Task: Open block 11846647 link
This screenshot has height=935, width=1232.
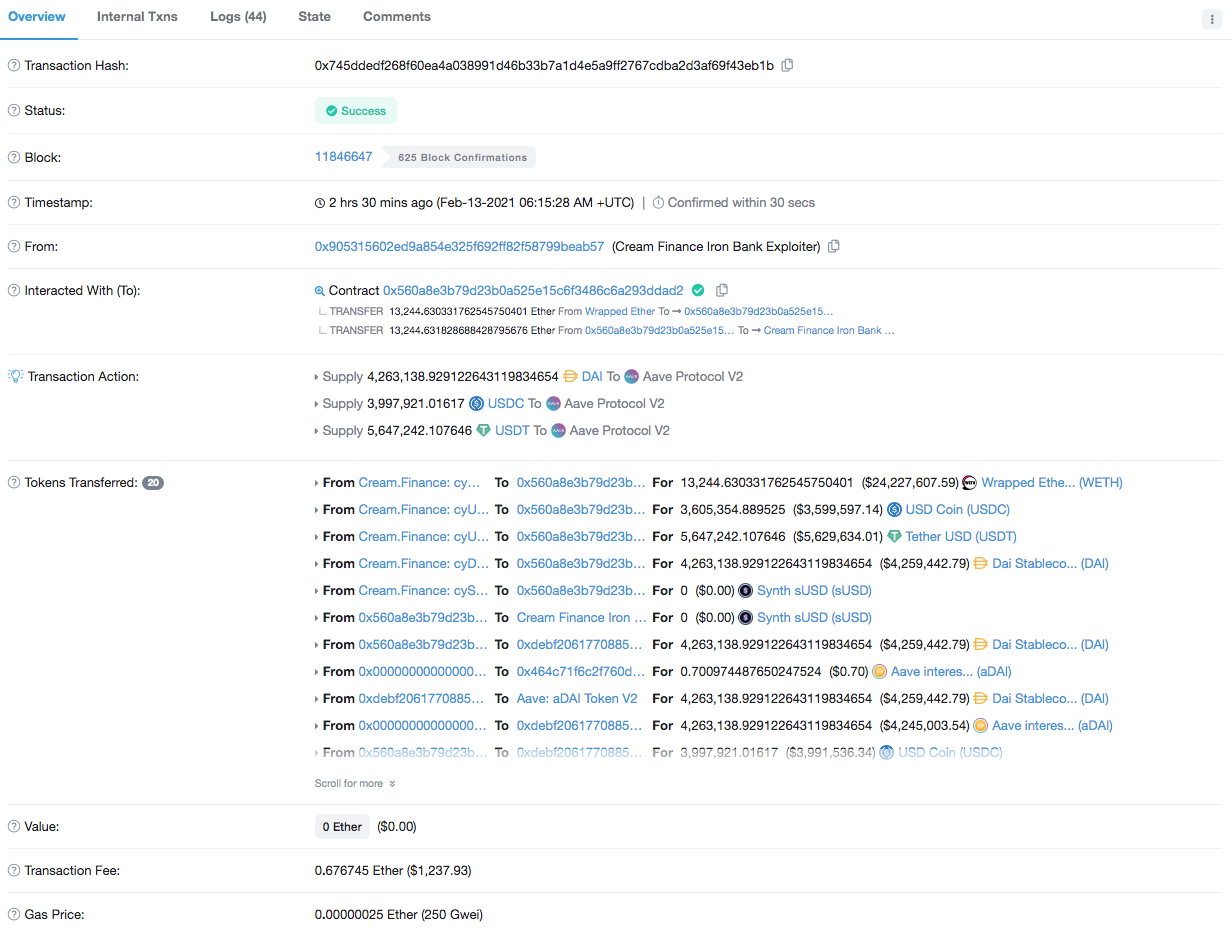Action: (343, 157)
